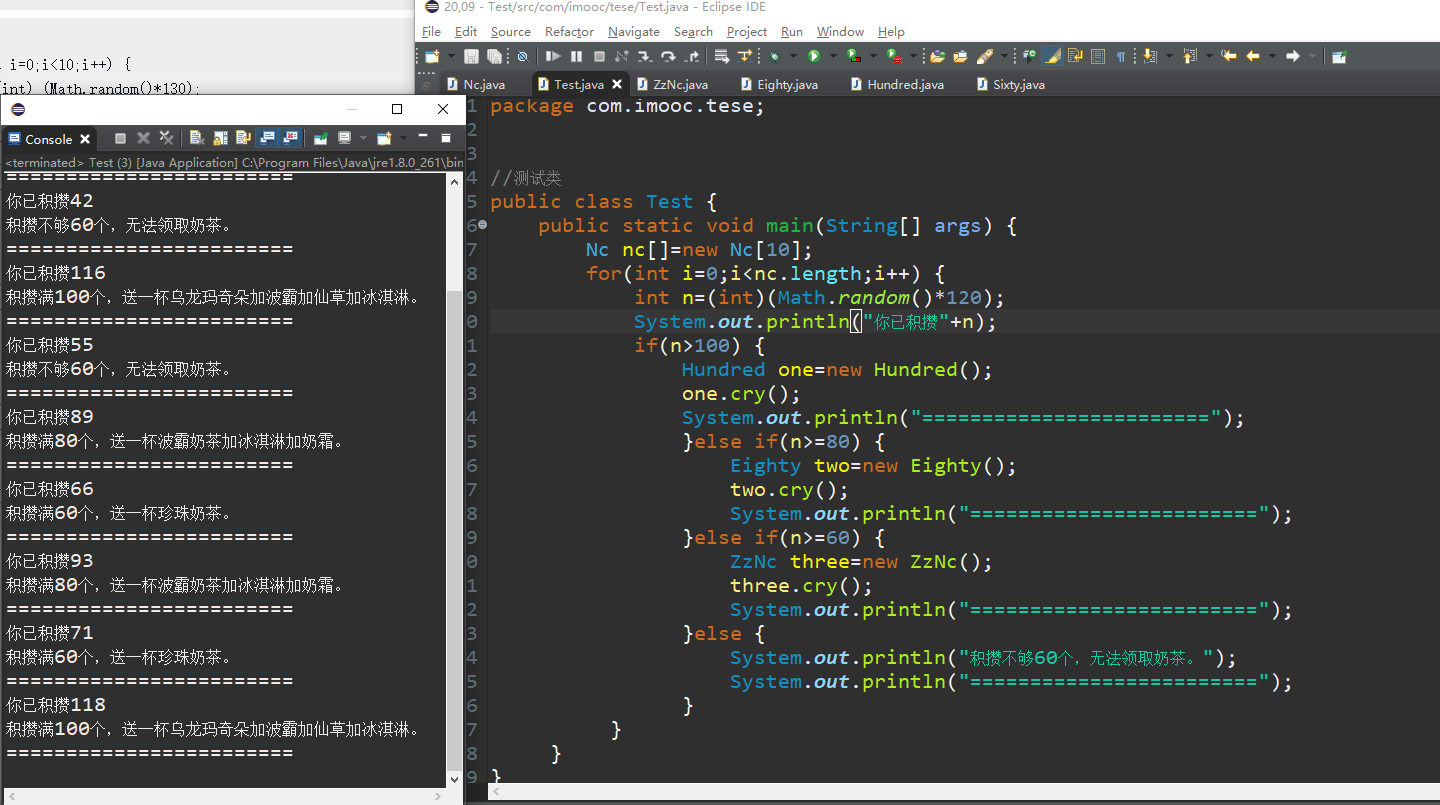
Task: Click the Pin Editor icon
Action: [1339, 56]
